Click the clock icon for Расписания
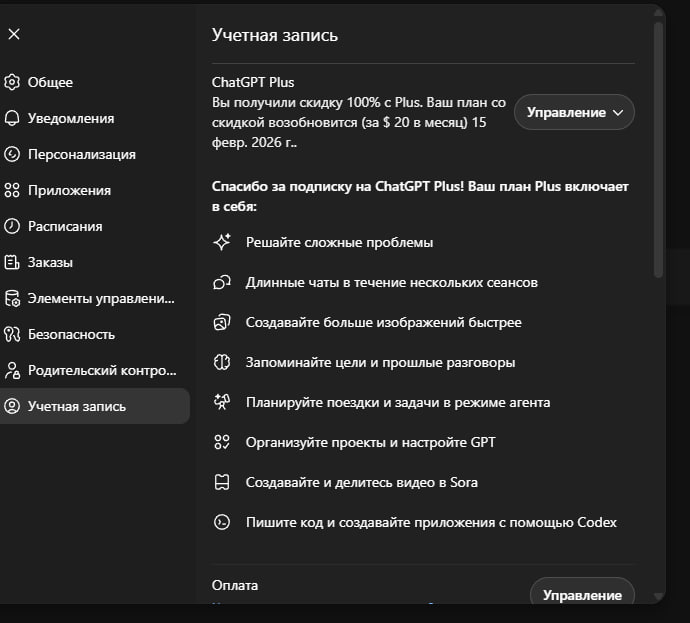 12,226
